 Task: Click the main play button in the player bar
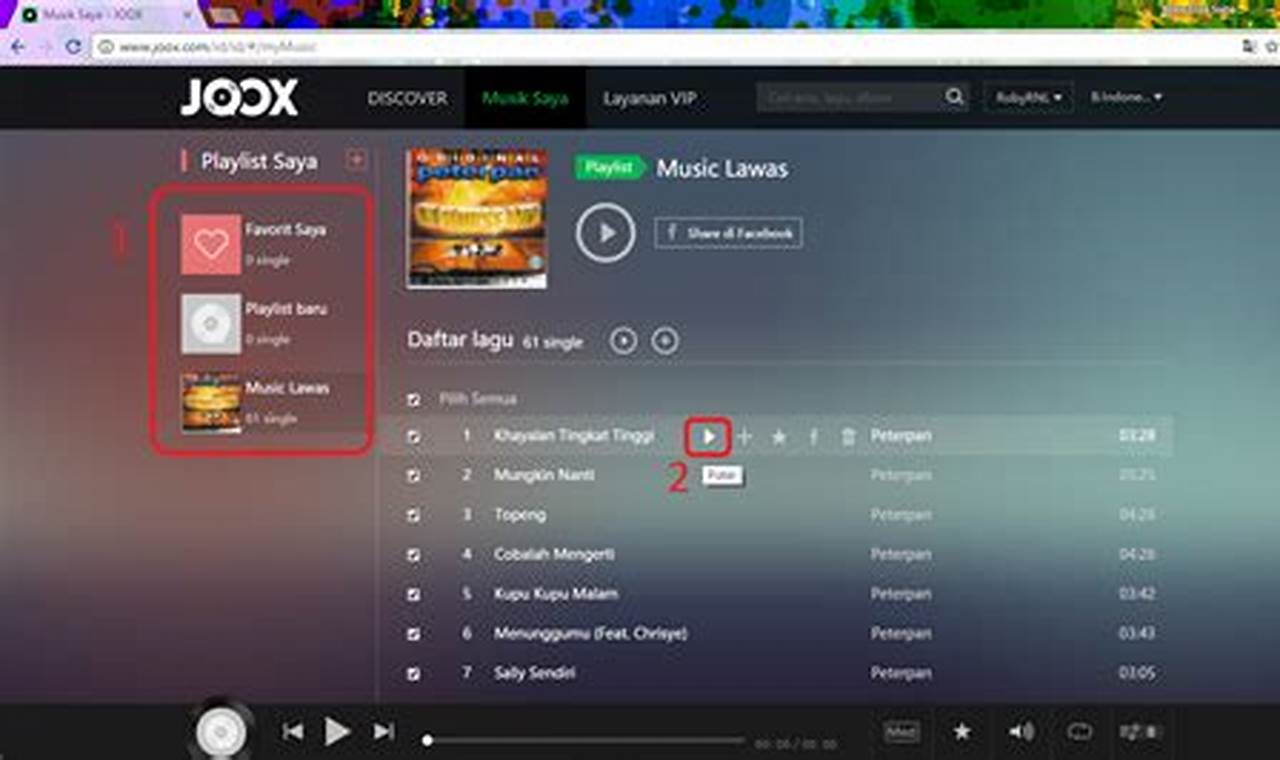(x=337, y=732)
